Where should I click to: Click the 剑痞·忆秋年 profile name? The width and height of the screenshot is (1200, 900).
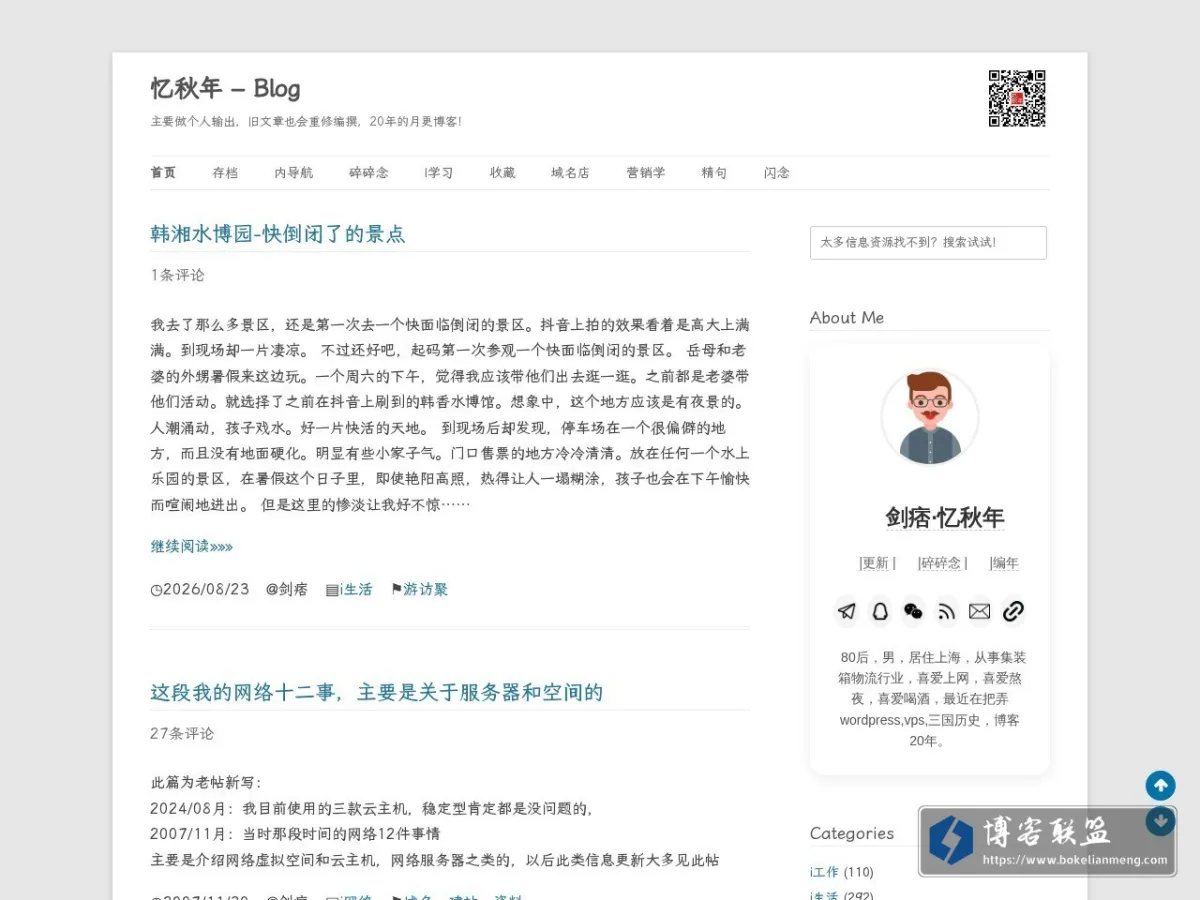(x=945, y=517)
